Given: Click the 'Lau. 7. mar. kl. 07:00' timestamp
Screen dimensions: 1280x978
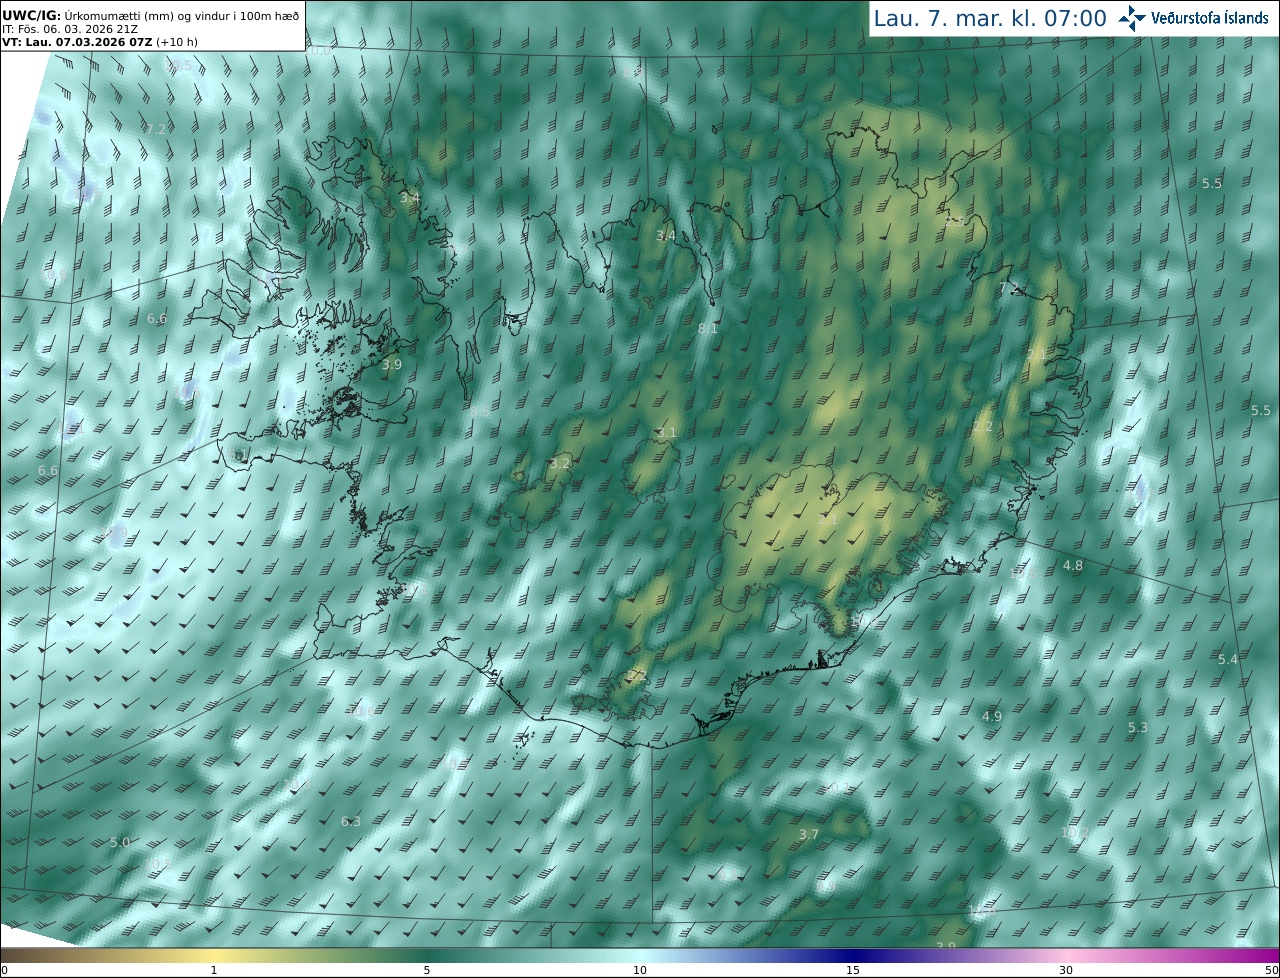Looking at the screenshot, I should pyautogui.click(x=990, y=18).
